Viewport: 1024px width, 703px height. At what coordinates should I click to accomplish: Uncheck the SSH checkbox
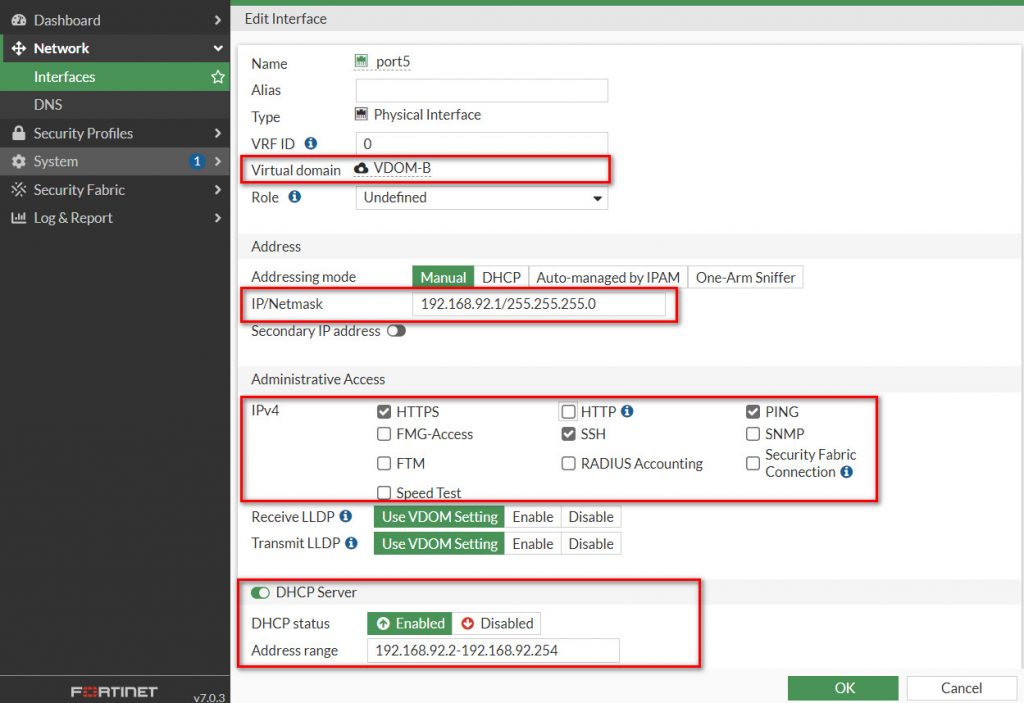(x=569, y=434)
